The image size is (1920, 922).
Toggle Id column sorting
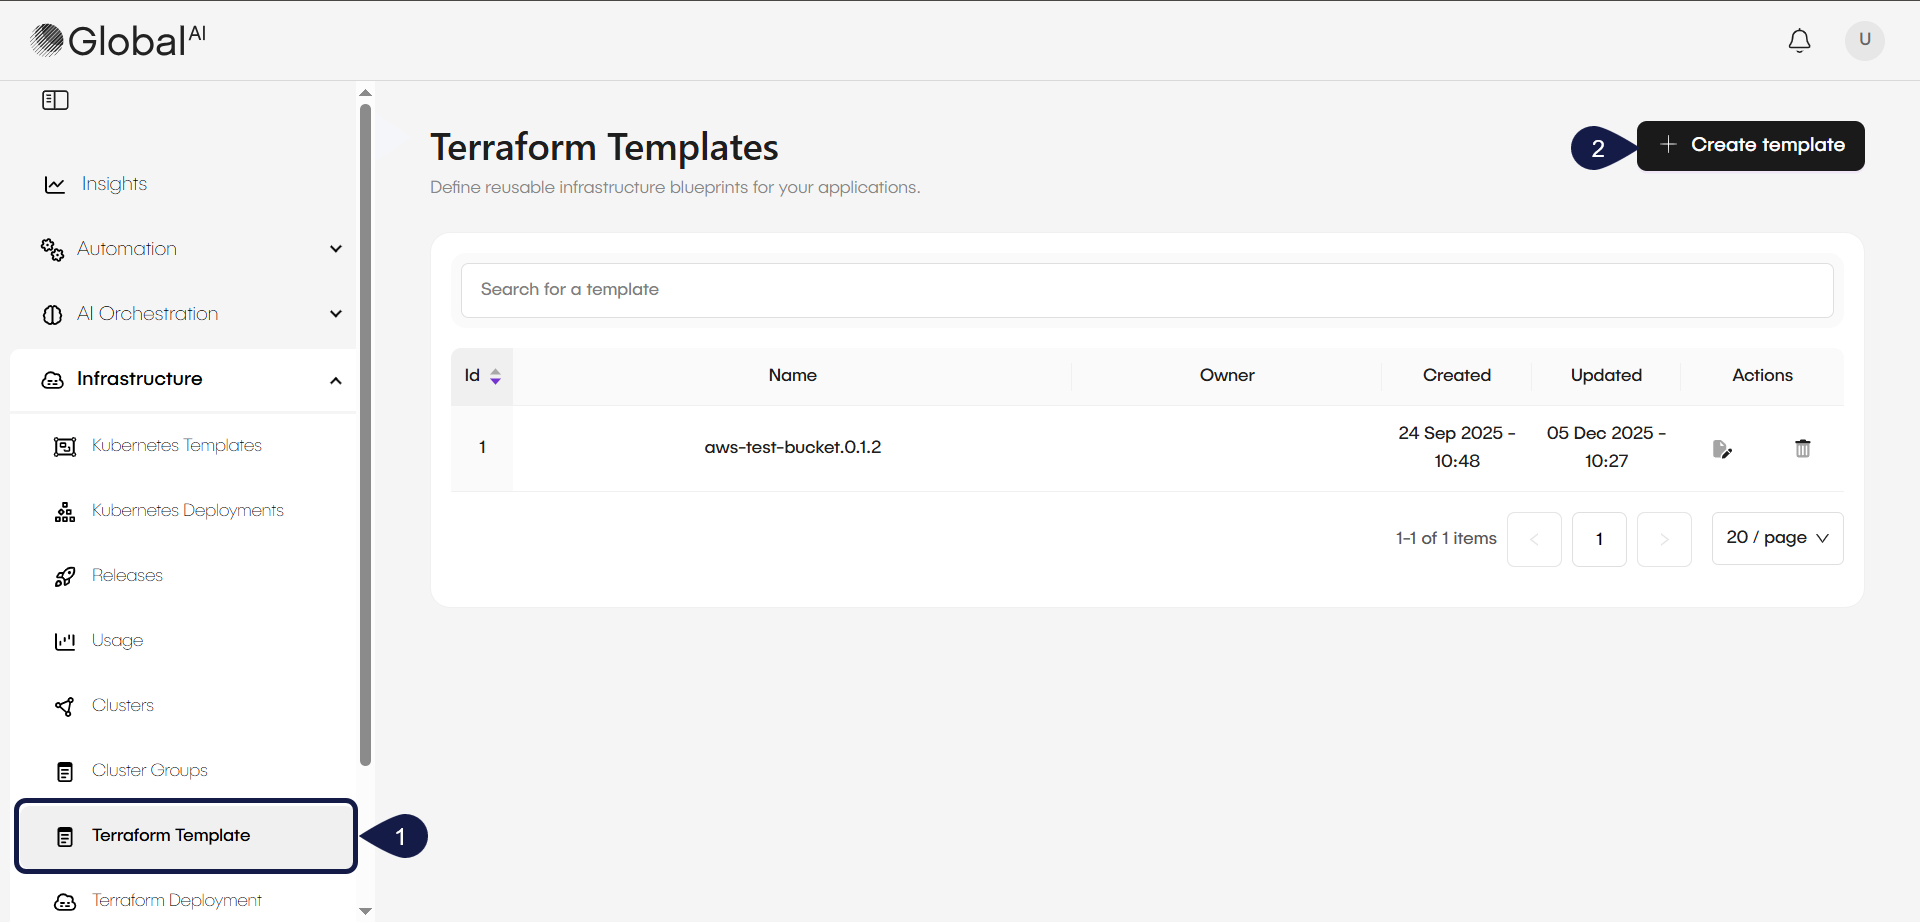tap(495, 375)
